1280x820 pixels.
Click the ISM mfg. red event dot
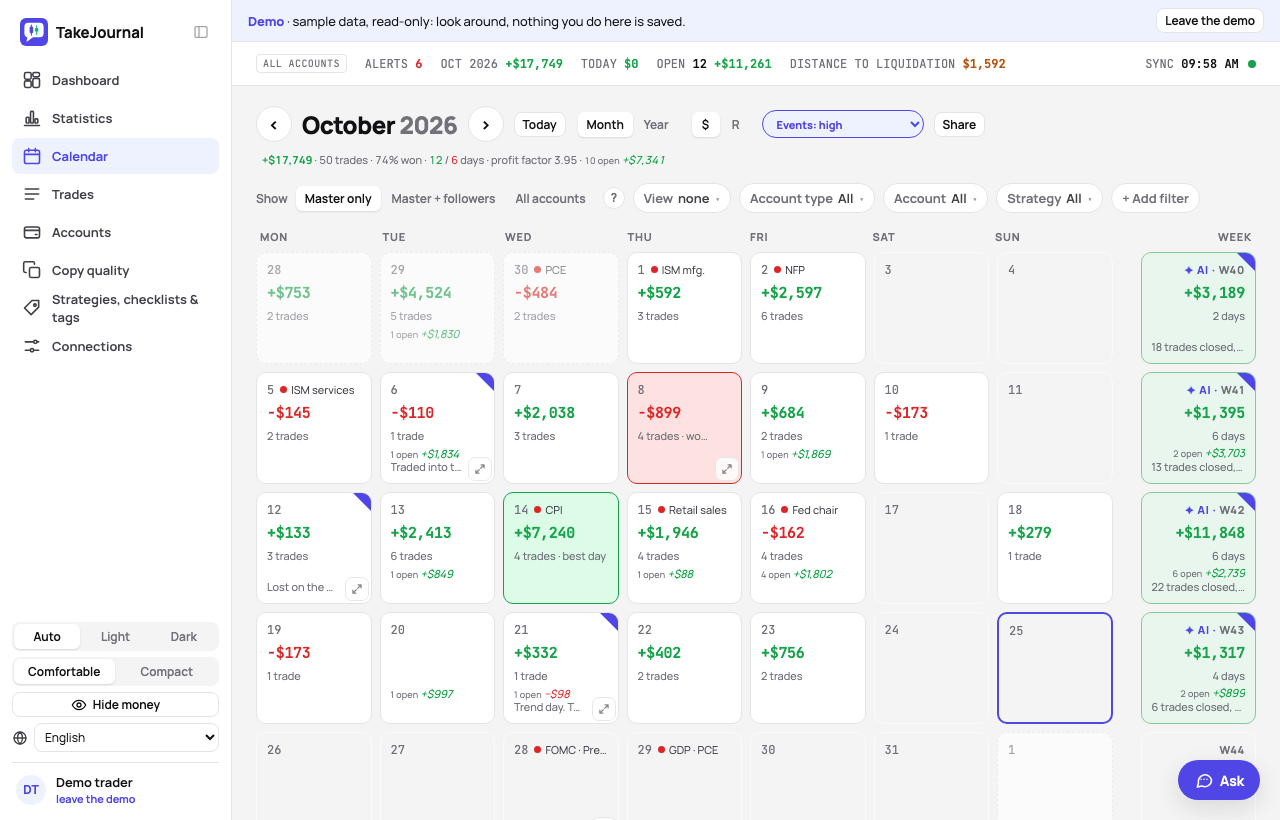point(654,270)
